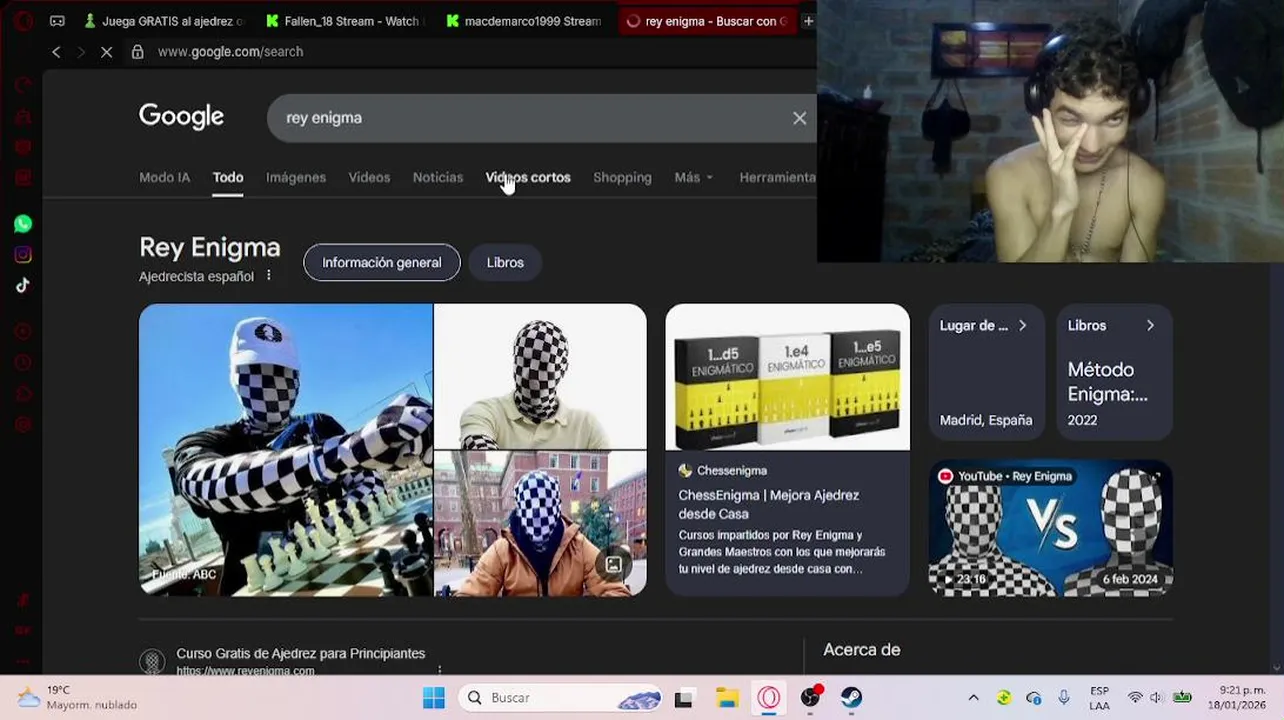Screen dimensions: 1284x720
Task: Select the Imágenes search tab
Action: click(296, 177)
